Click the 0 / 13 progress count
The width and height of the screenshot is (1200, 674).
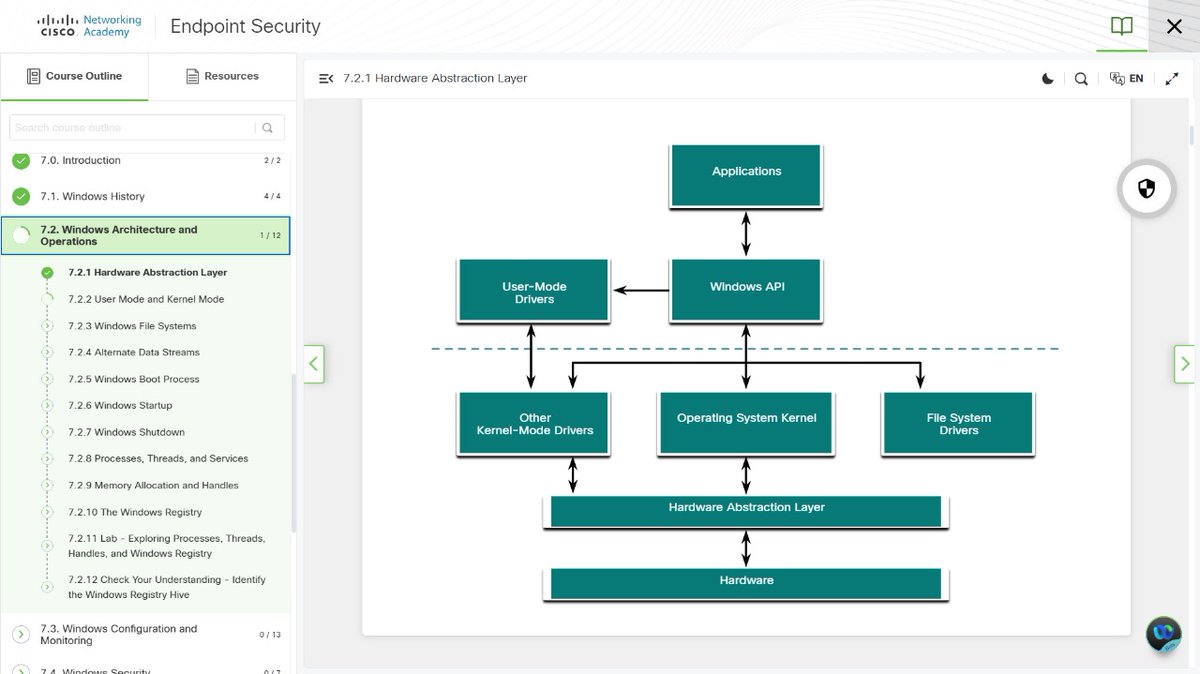(270, 634)
